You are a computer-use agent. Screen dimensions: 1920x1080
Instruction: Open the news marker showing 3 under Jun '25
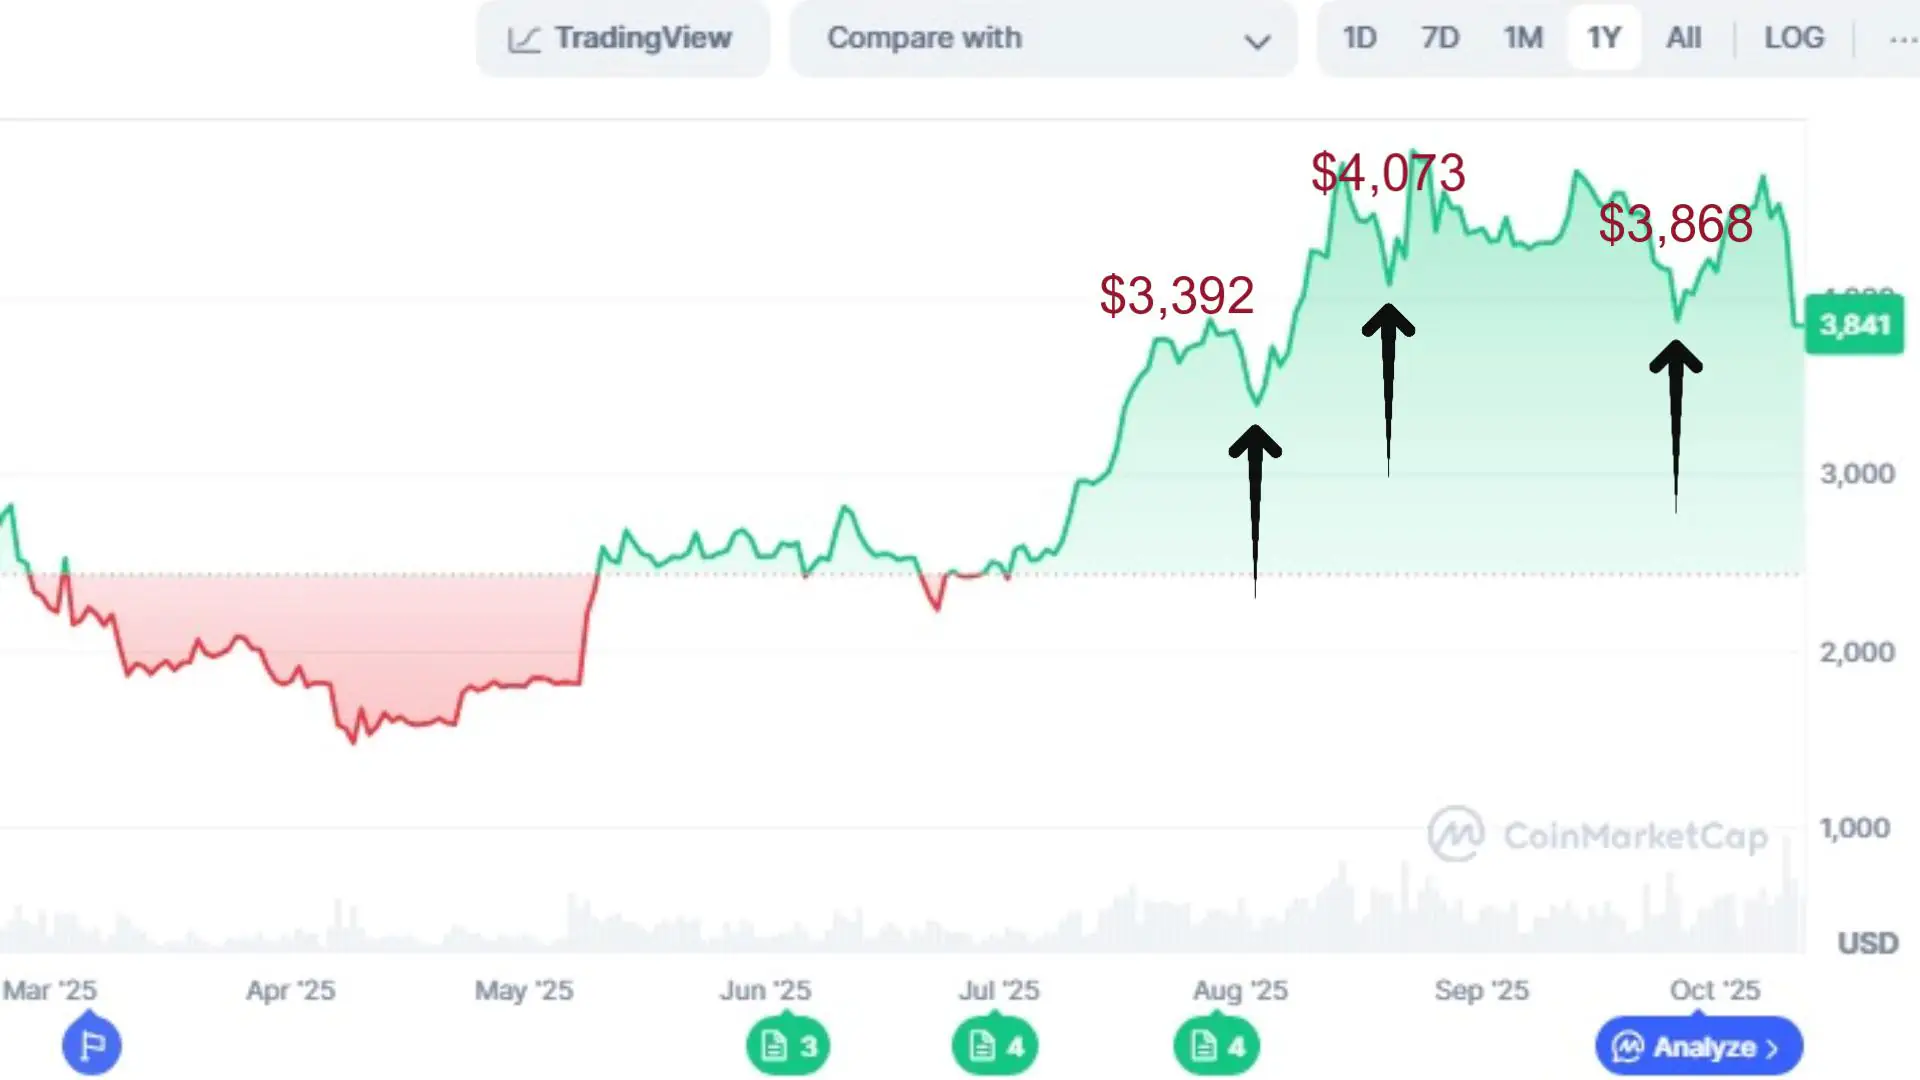coord(788,1045)
